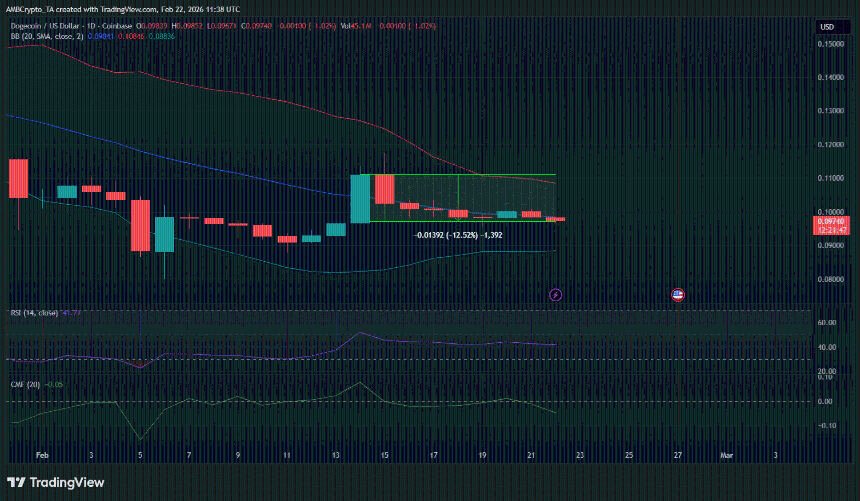Click the 27 date label on time axis
Image resolution: width=860 pixels, height=501 pixels.
pos(678,455)
